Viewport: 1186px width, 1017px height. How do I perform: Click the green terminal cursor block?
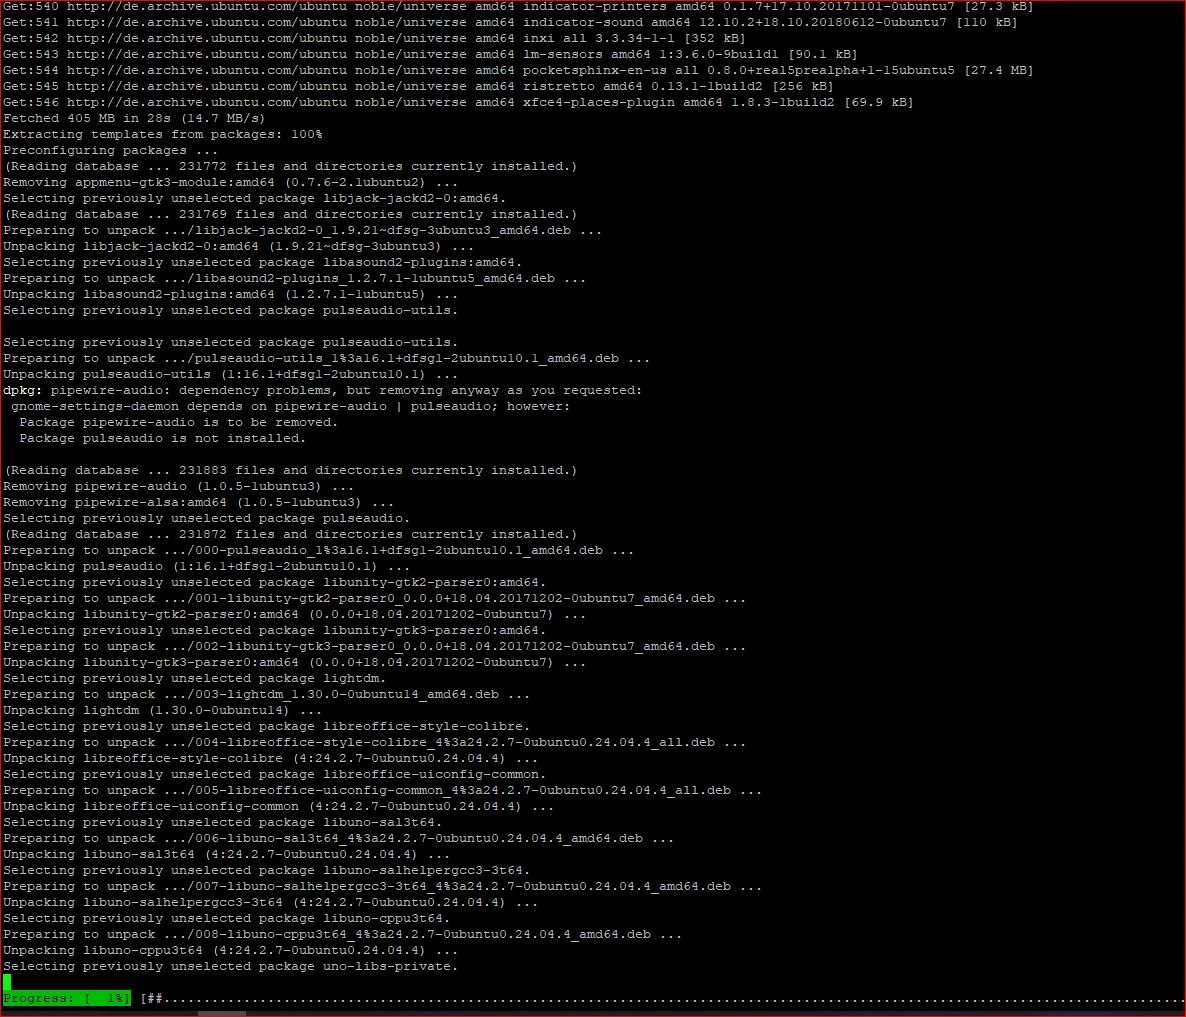tap(7, 982)
